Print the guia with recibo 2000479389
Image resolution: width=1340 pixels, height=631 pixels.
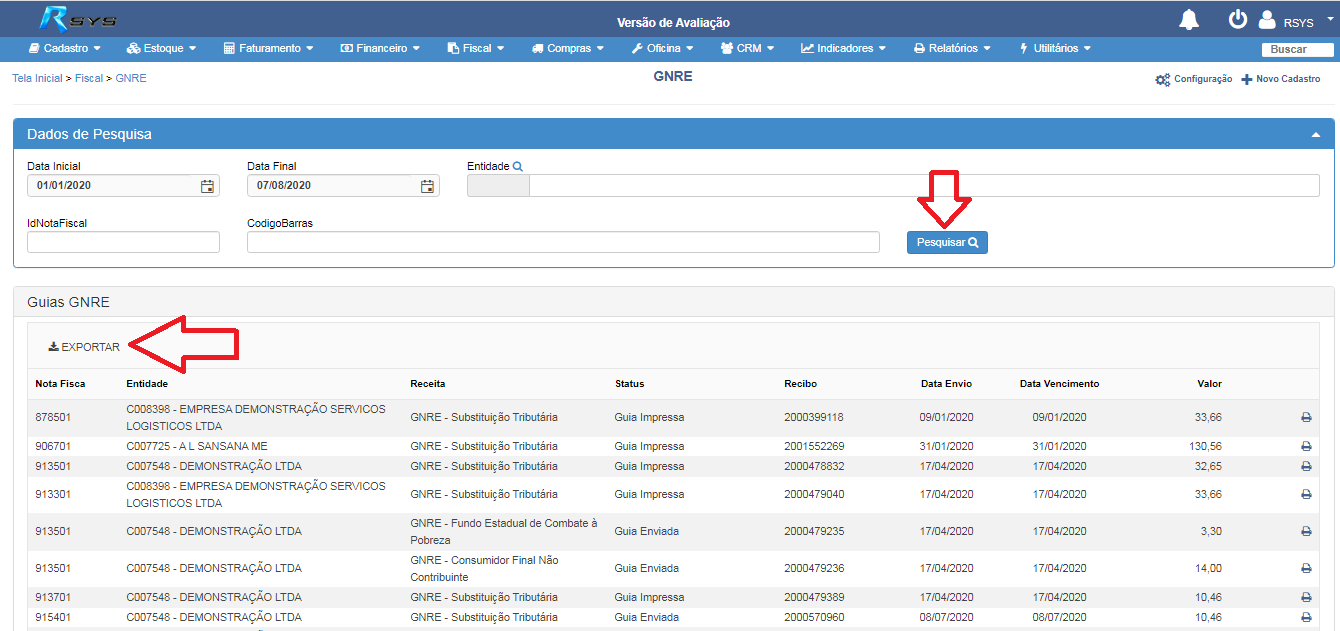coord(1306,597)
